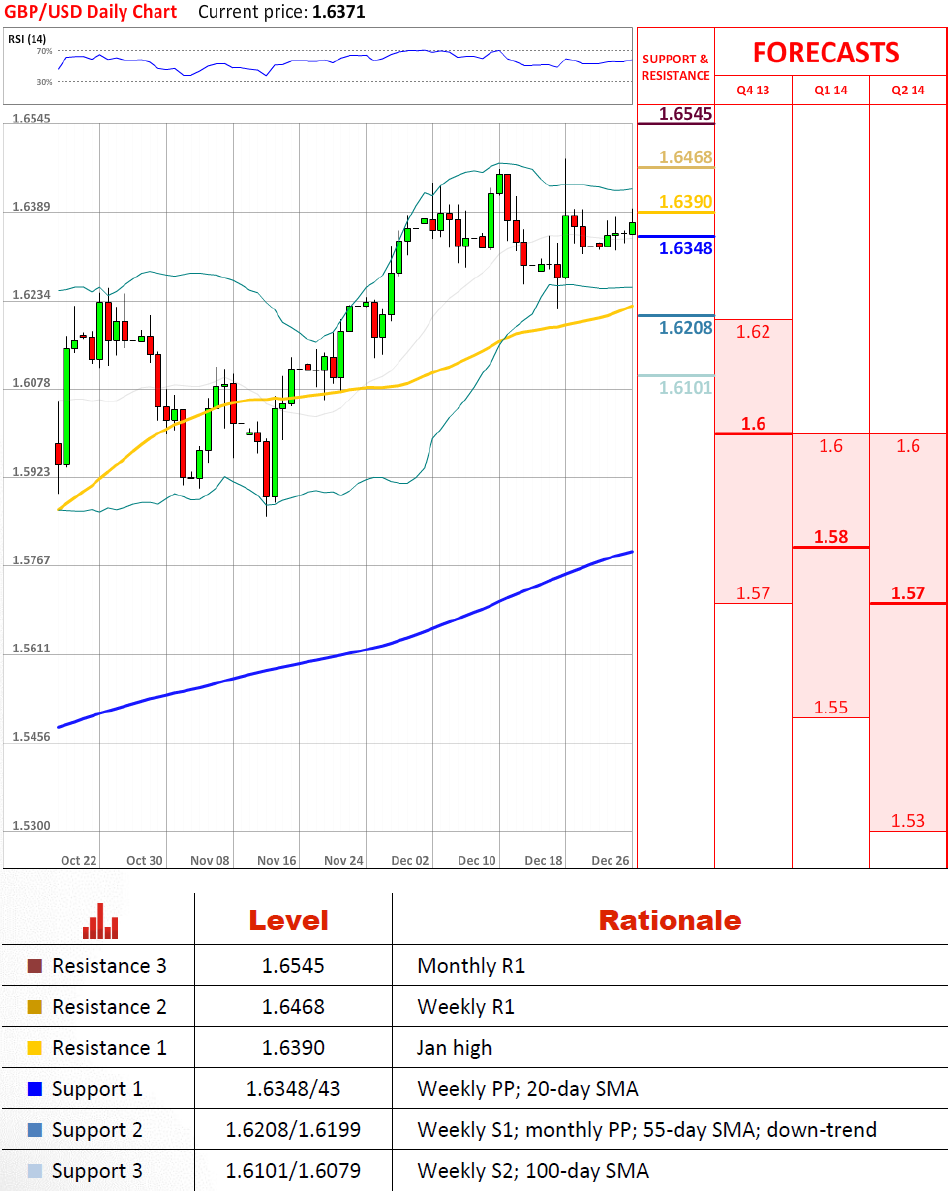
Task: Click 1.6545 level in Support & Resistance column
Action: pos(686,114)
